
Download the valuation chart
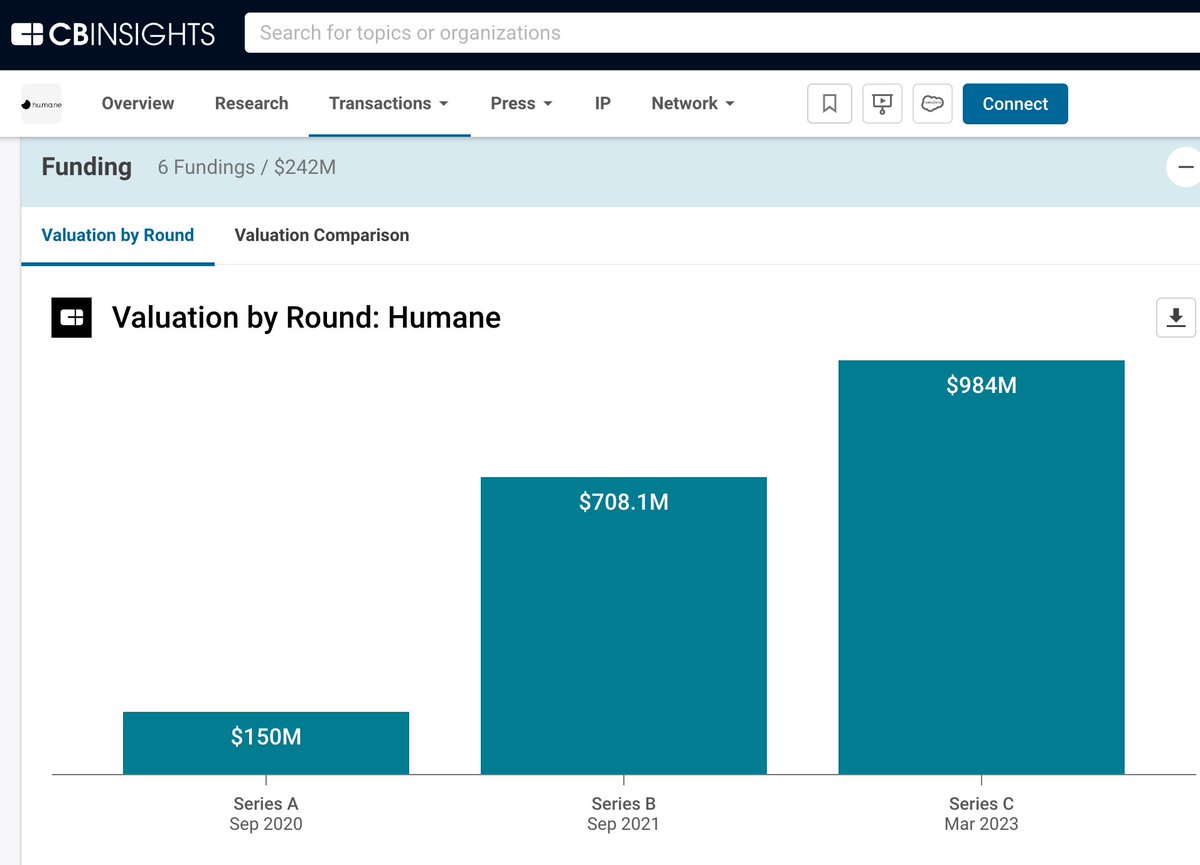1176,317
